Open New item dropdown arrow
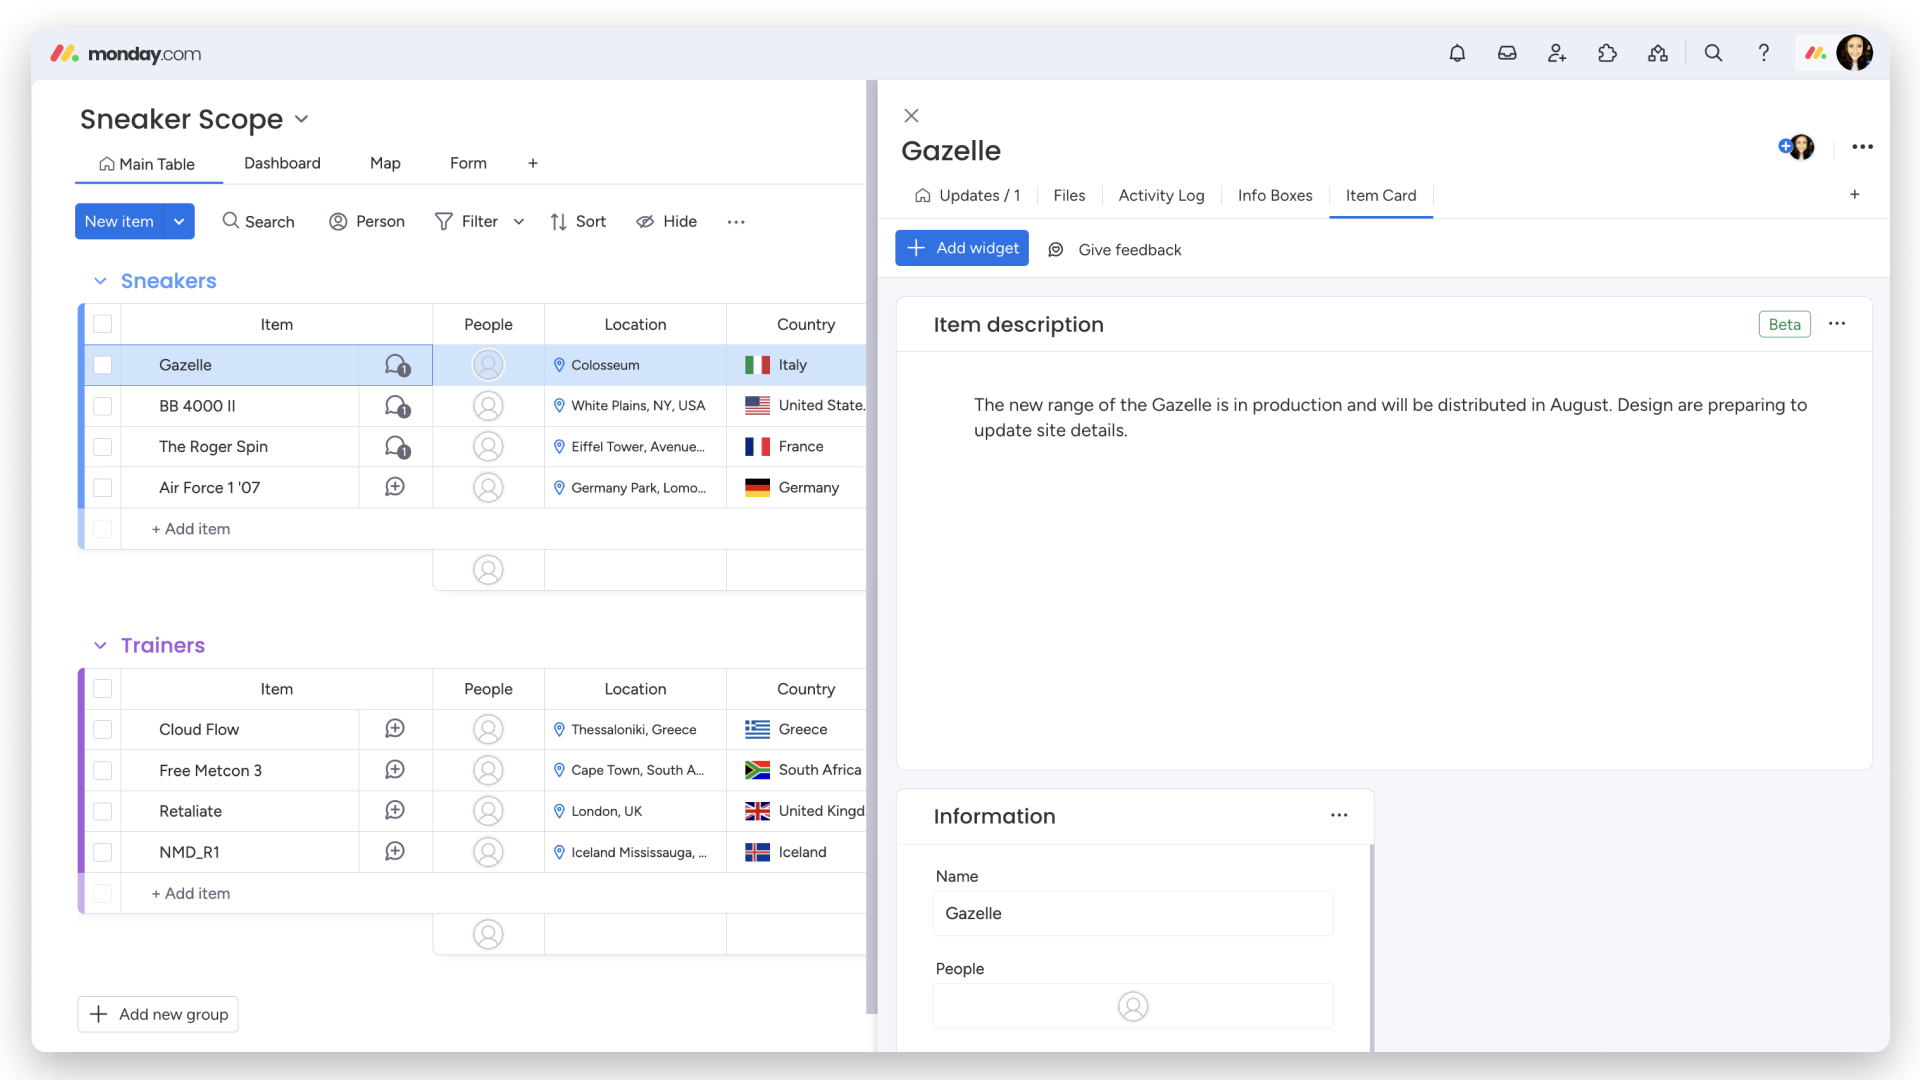 click(x=179, y=222)
